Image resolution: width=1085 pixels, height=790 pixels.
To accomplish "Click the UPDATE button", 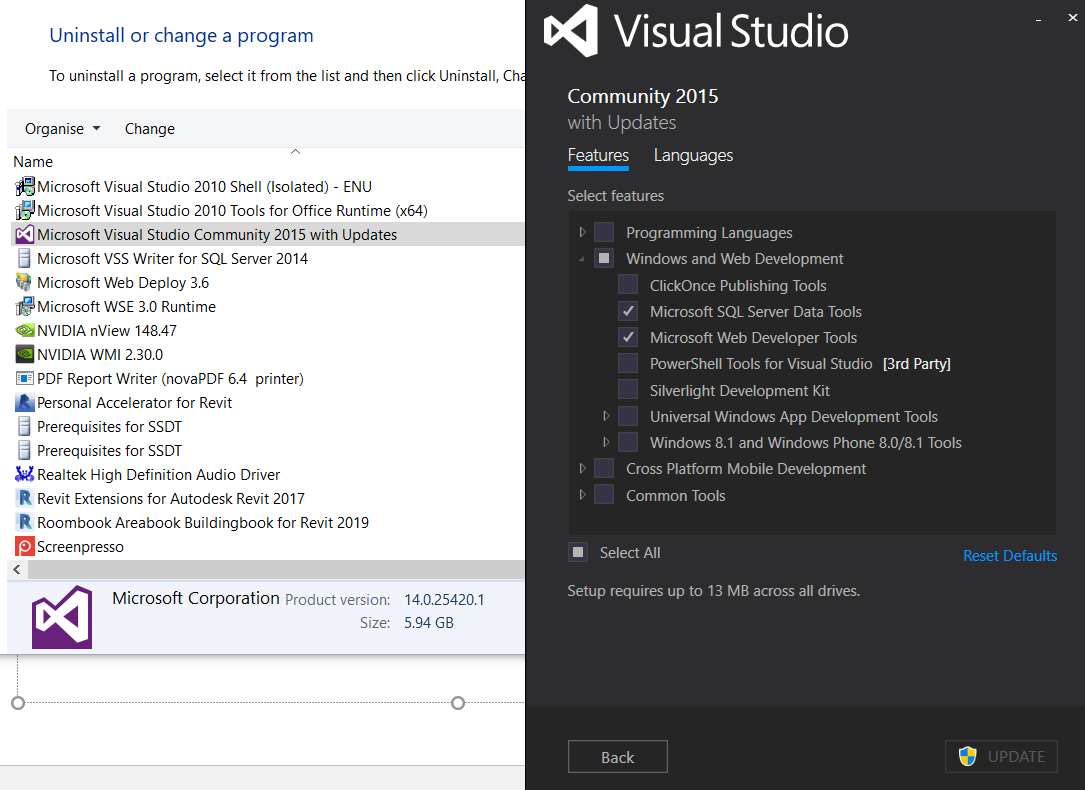I will point(1001,757).
